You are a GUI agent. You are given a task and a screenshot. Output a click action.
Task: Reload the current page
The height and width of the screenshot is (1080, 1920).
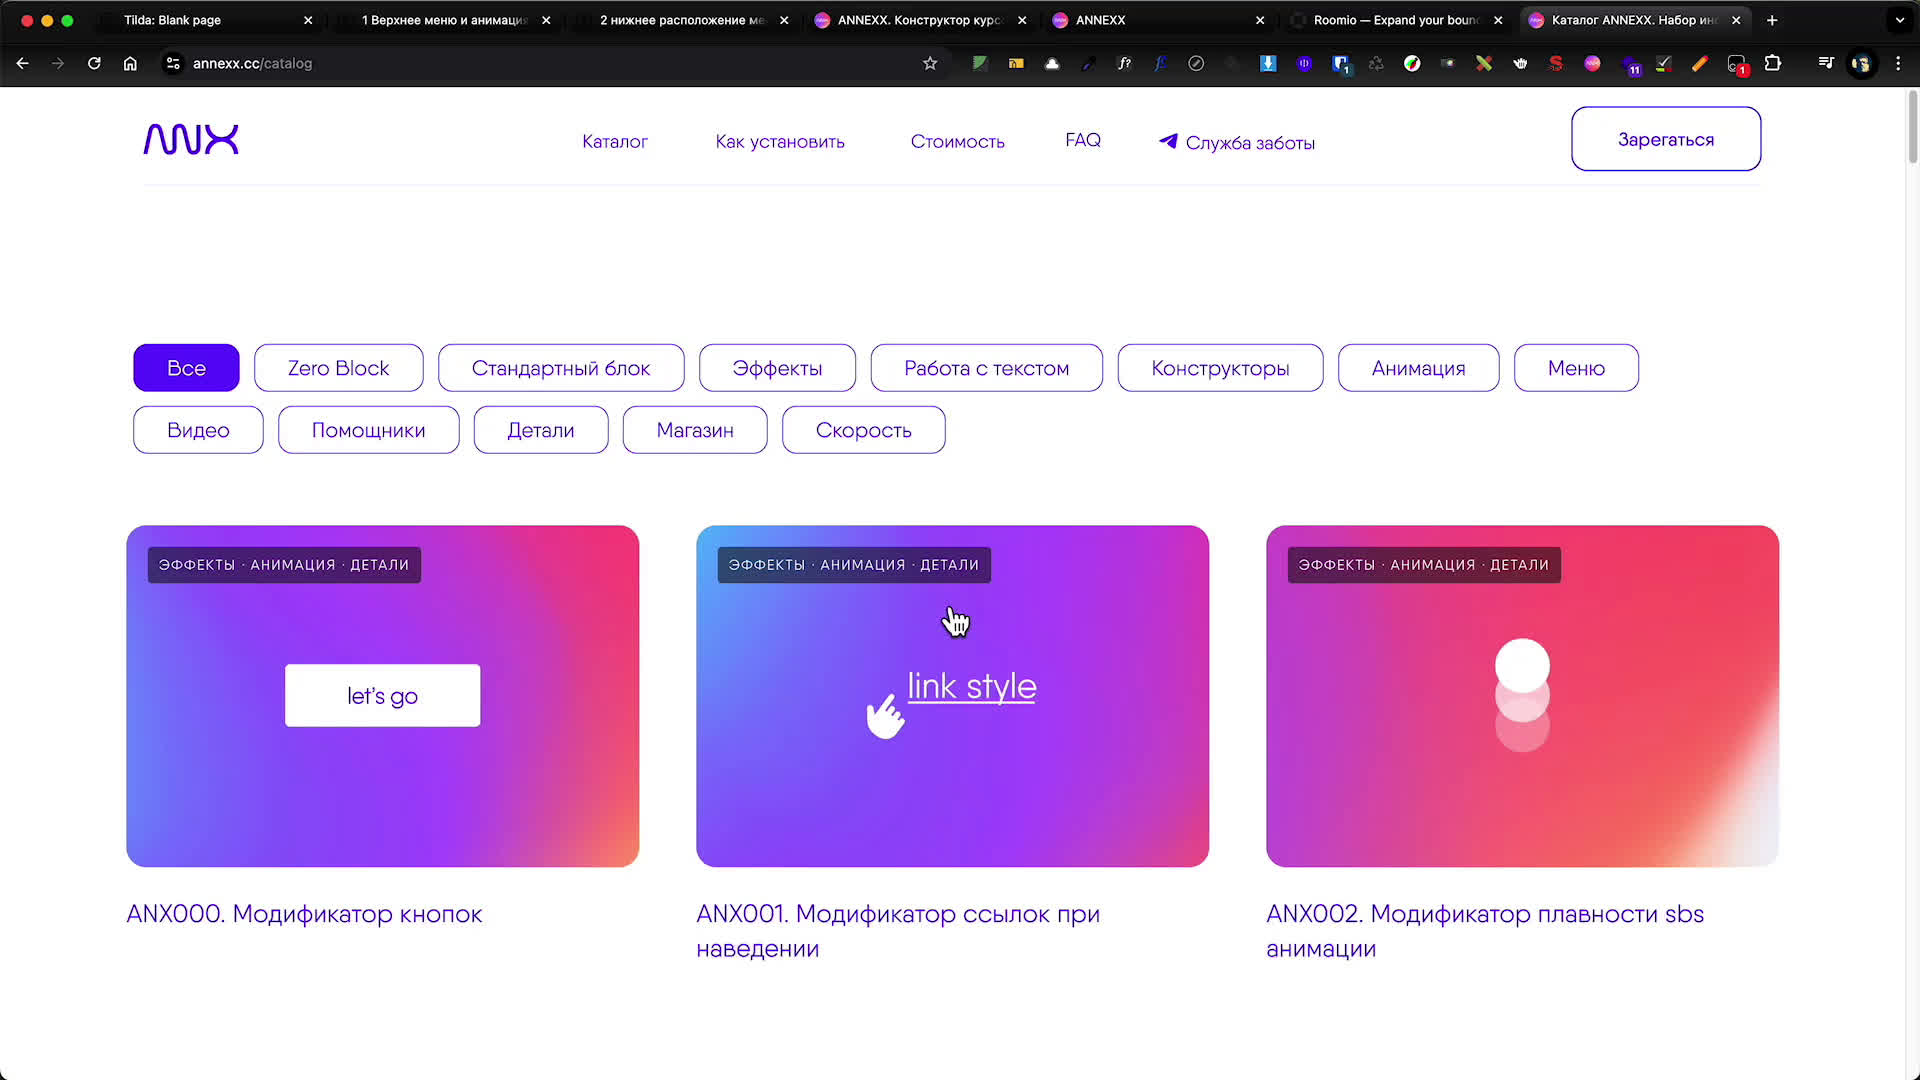click(94, 63)
